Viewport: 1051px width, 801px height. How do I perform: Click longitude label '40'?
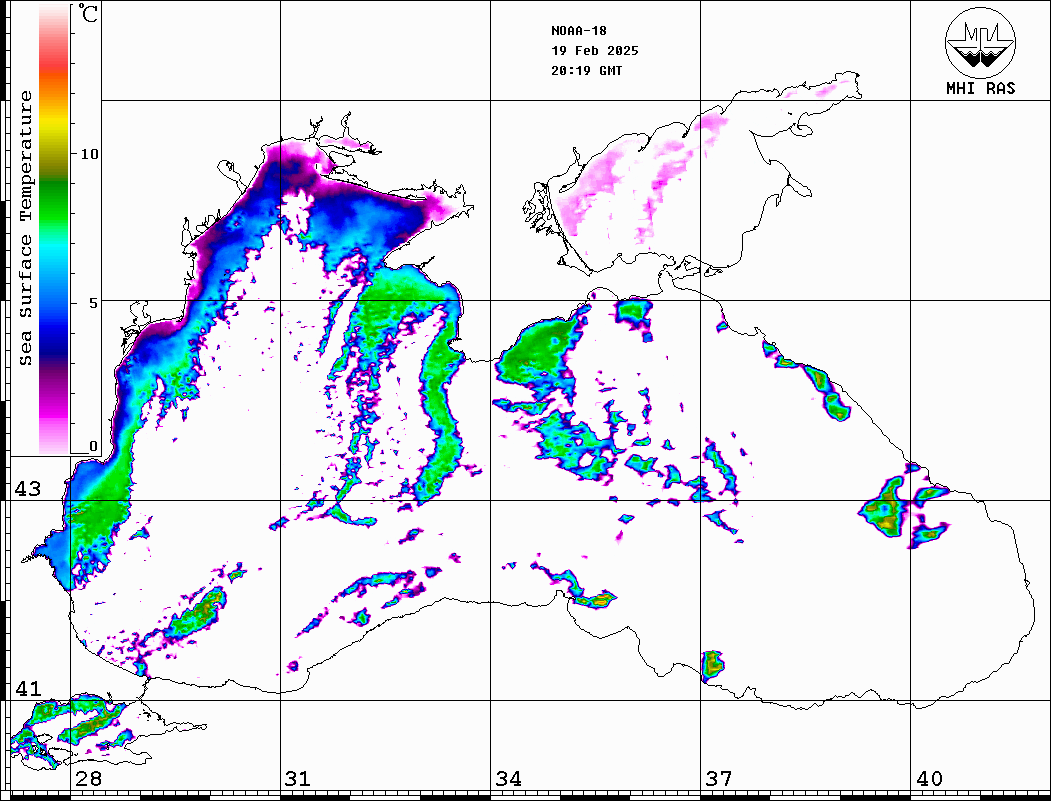click(929, 779)
